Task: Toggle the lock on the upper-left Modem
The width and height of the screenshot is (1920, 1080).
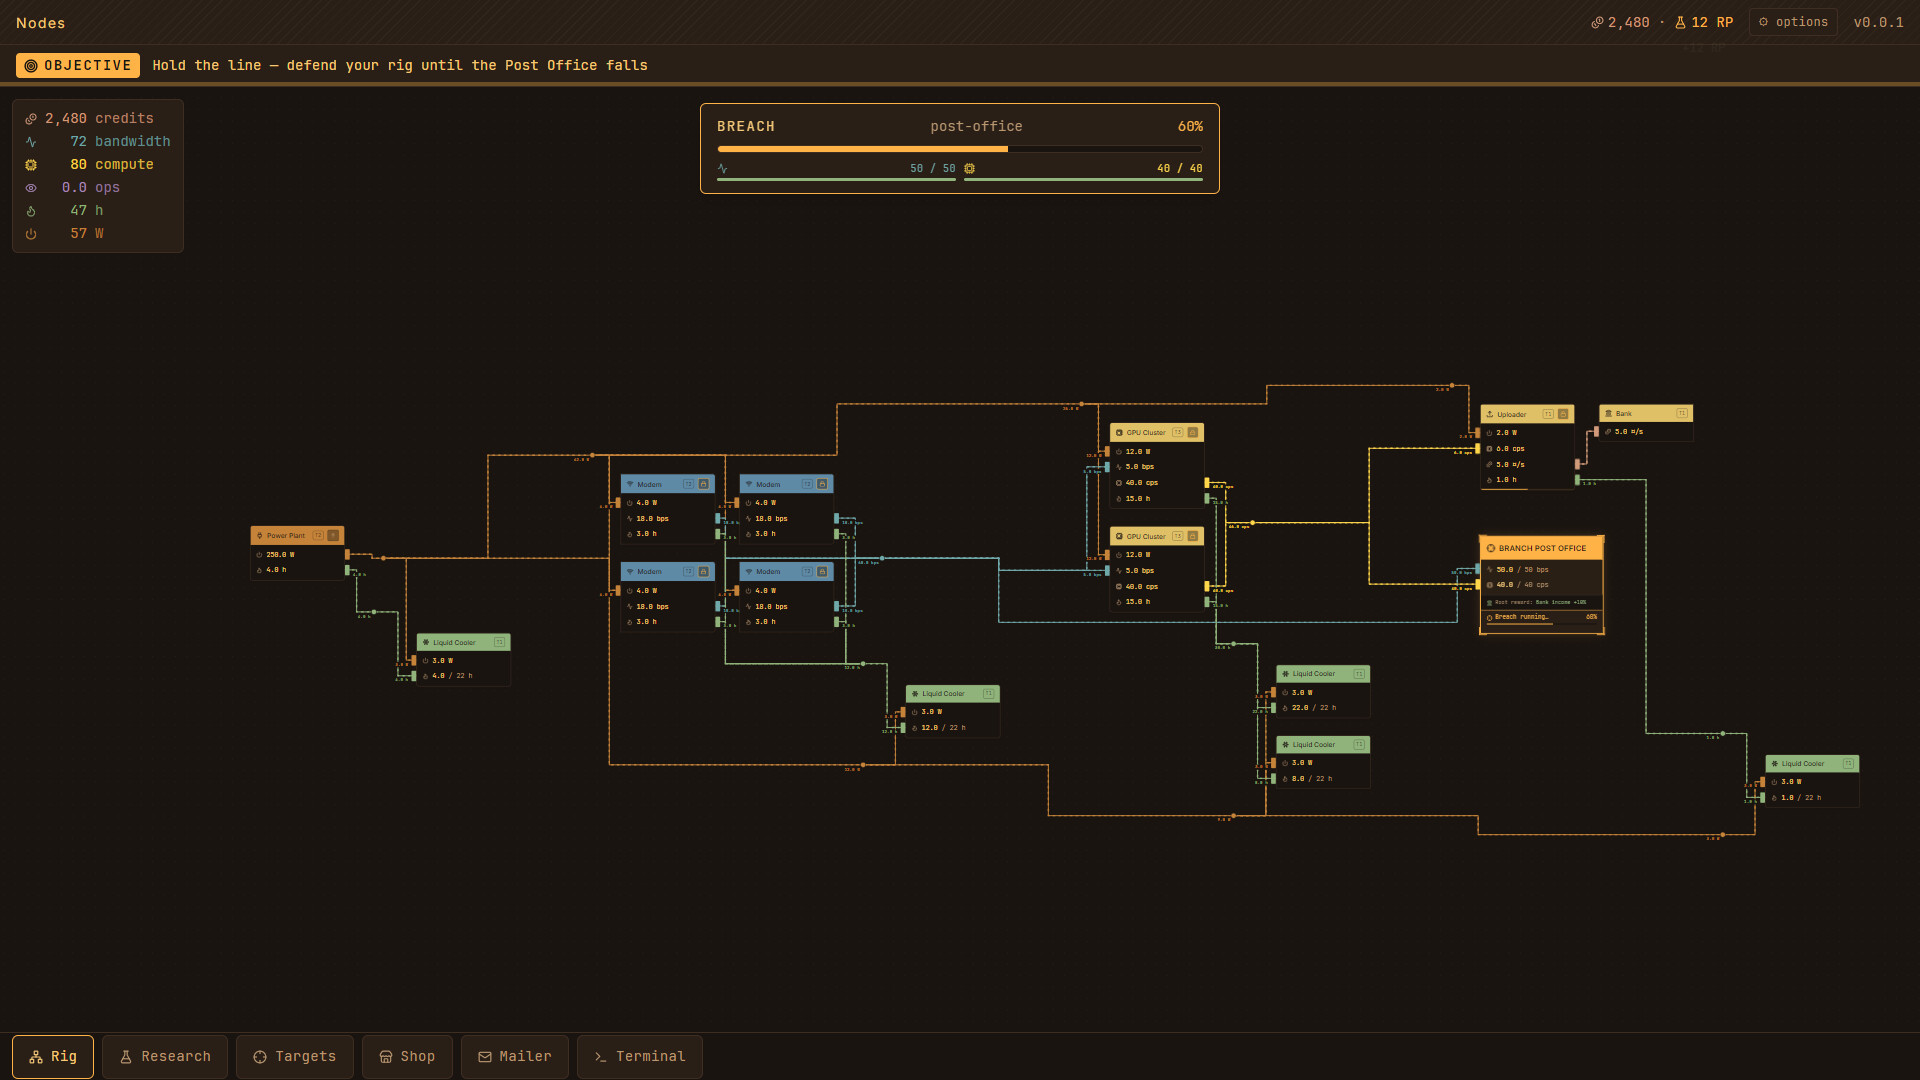Action: pos(703,484)
